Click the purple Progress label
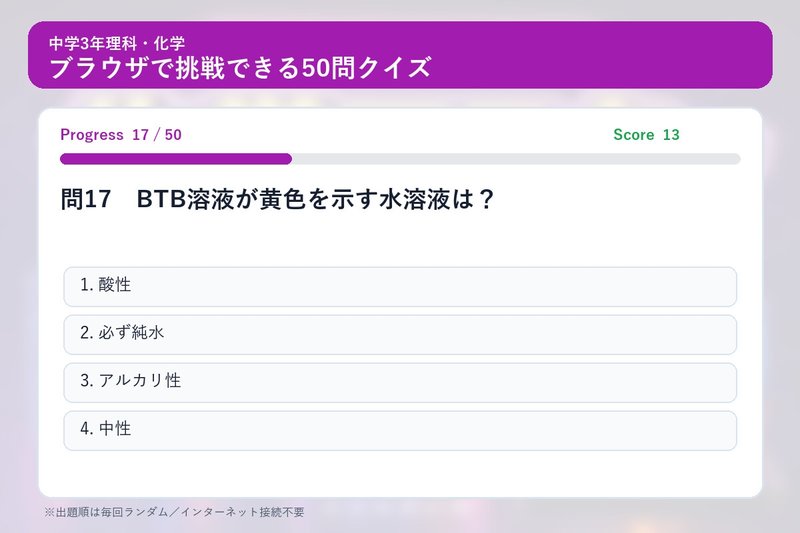The width and height of the screenshot is (800, 533). pyautogui.click(x=92, y=135)
